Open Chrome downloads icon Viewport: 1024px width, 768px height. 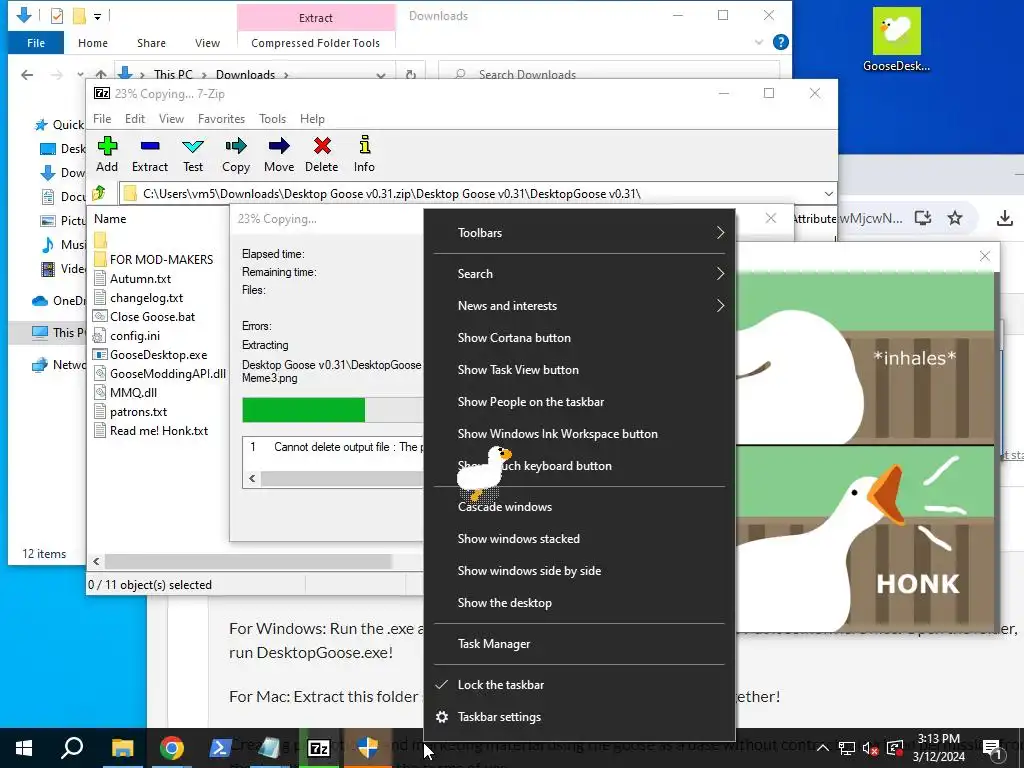pos(1005,218)
